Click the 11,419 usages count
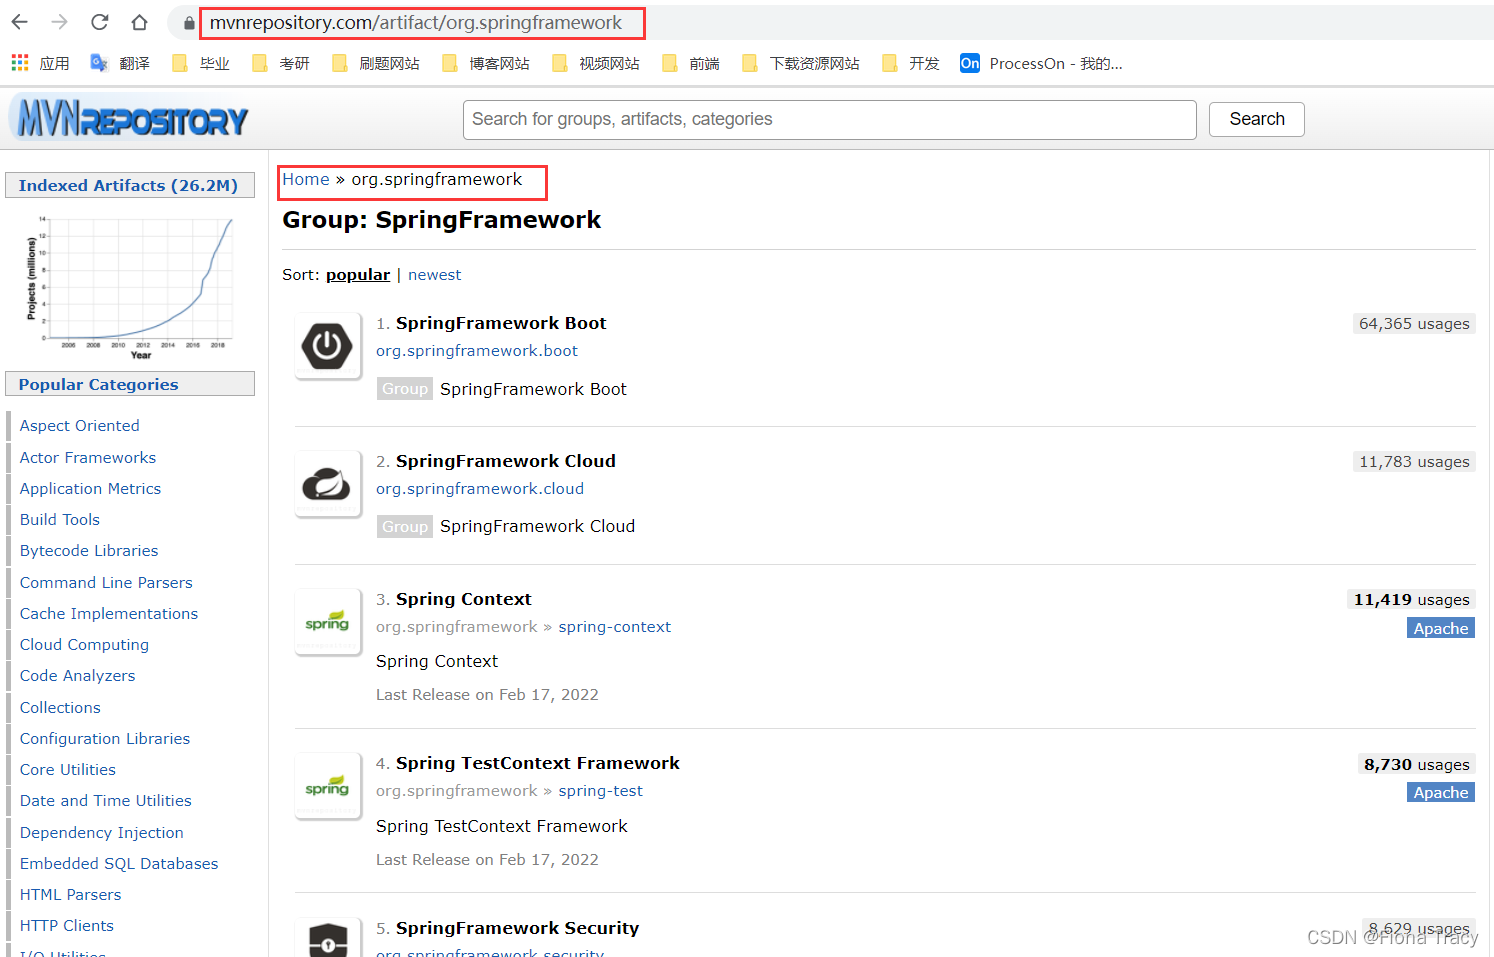This screenshot has width=1494, height=957. (x=1412, y=600)
